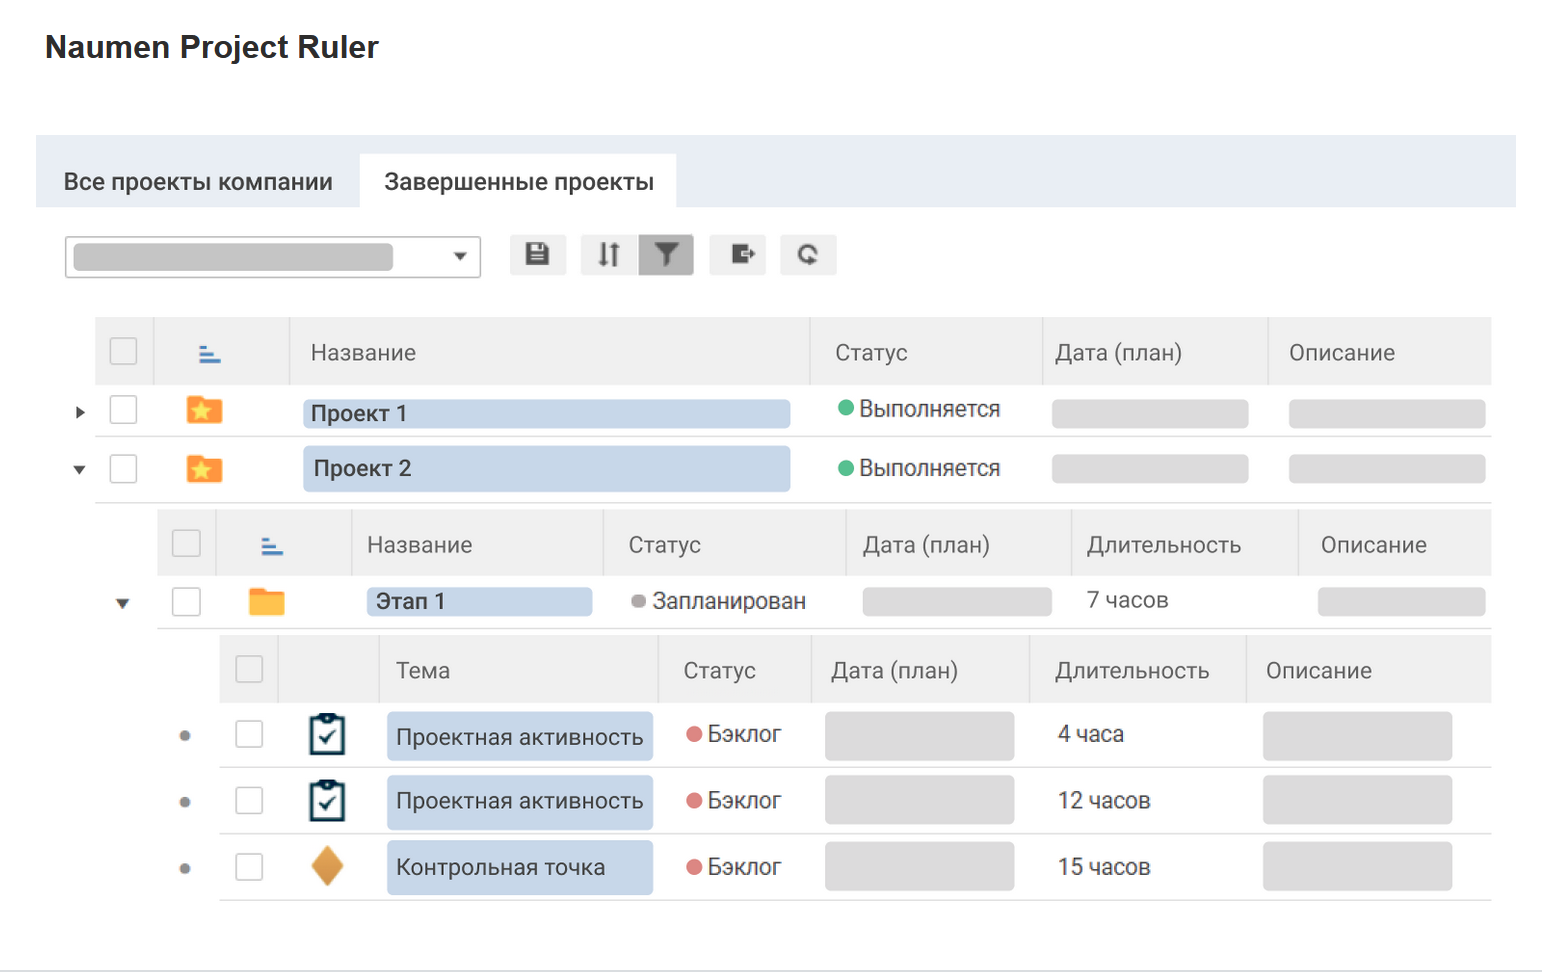Open the view selector dropdown above the table
This screenshot has width=1542, height=974.
pyautogui.click(x=273, y=257)
